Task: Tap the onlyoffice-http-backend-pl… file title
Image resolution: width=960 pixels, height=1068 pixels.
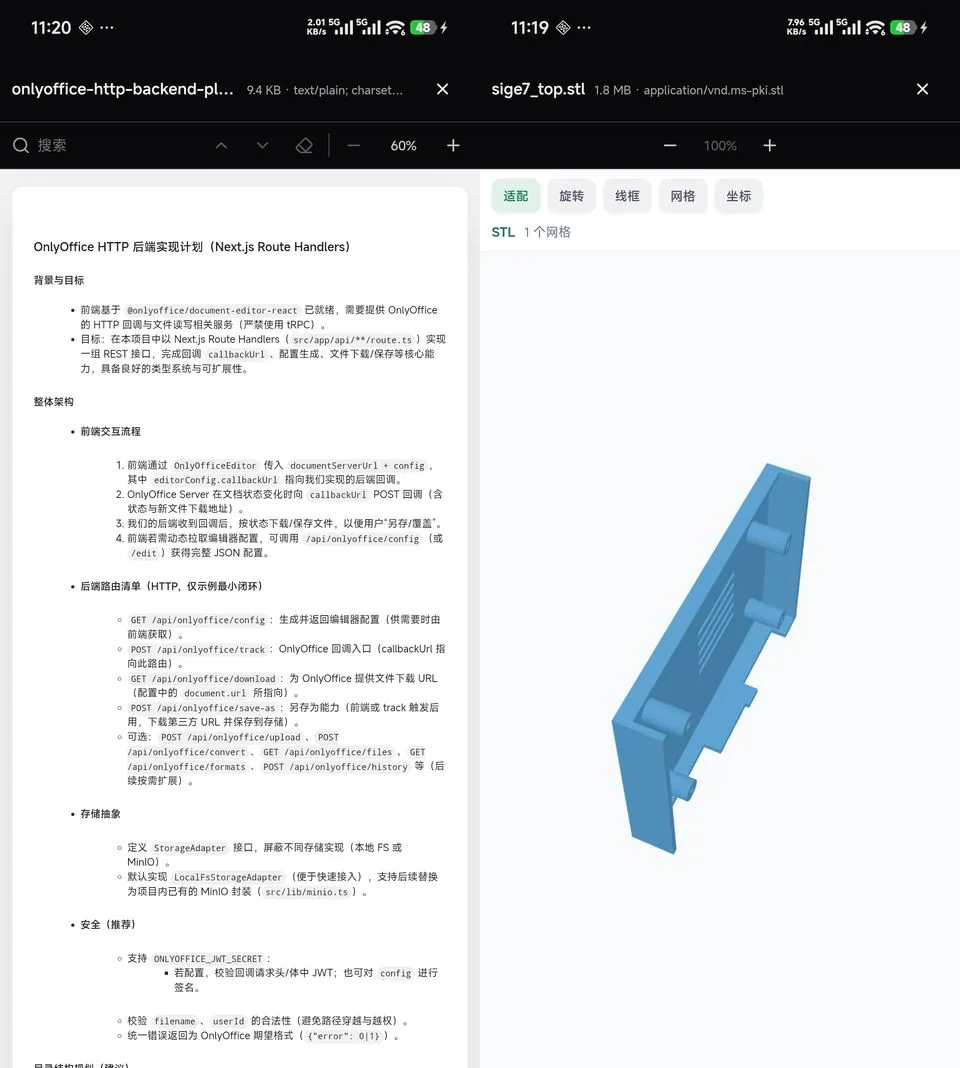Action: (x=123, y=89)
